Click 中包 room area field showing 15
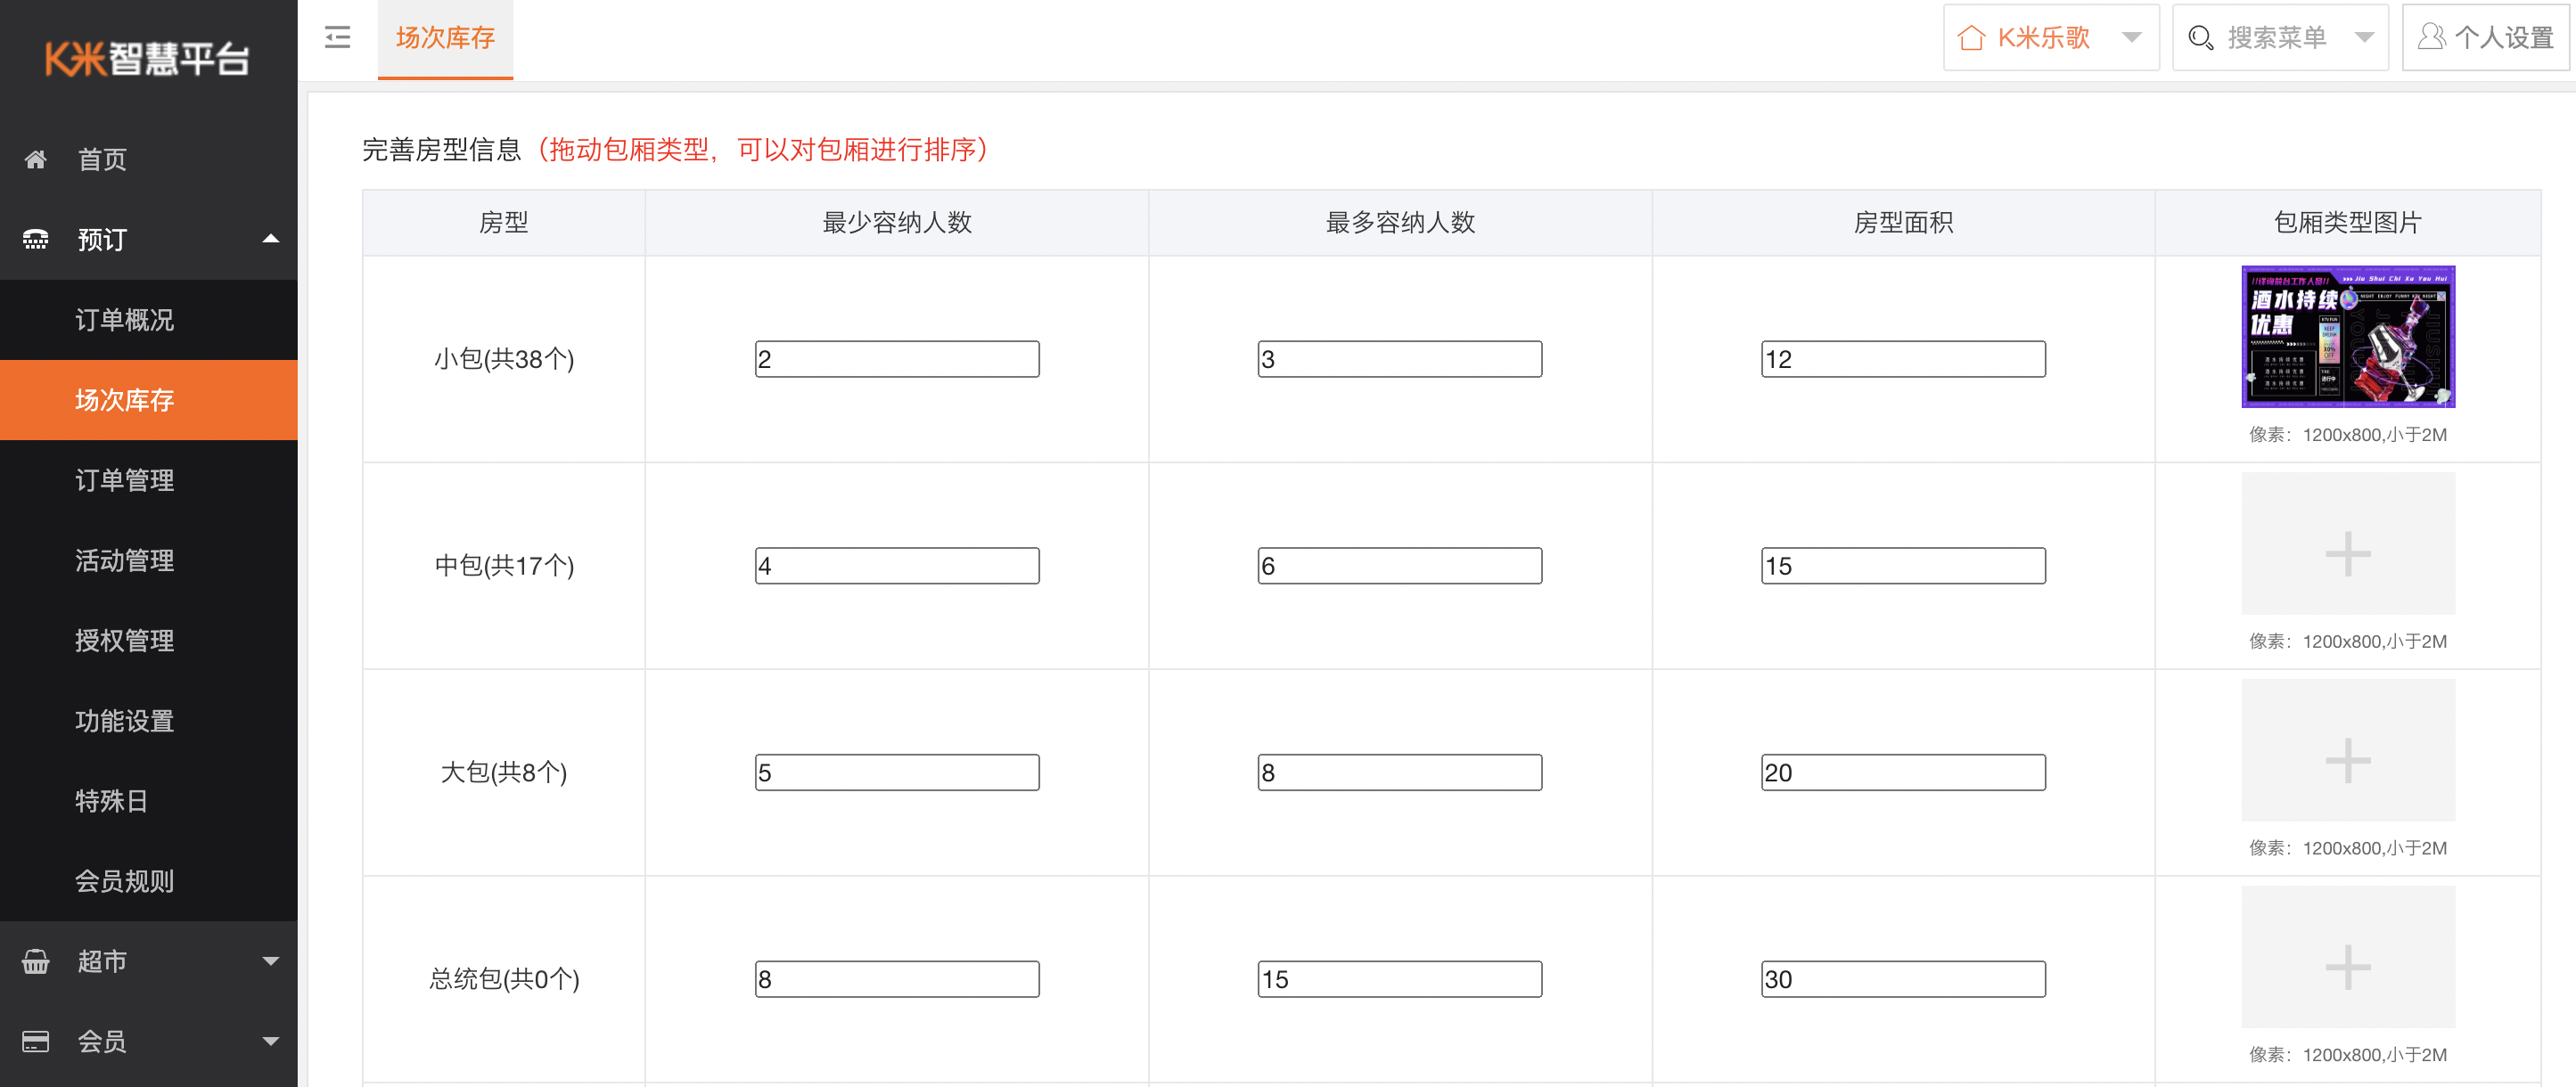The height and width of the screenshot is (1087, 2576). pos(1903,566)
